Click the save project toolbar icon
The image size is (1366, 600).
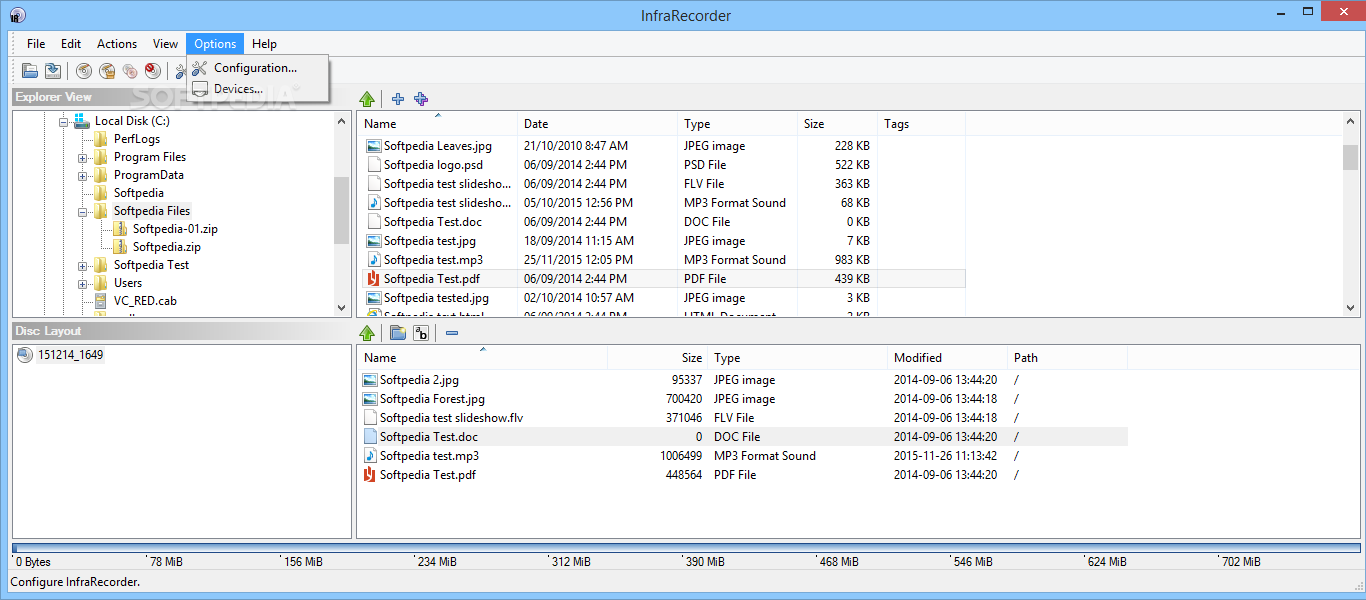[53, 70]
